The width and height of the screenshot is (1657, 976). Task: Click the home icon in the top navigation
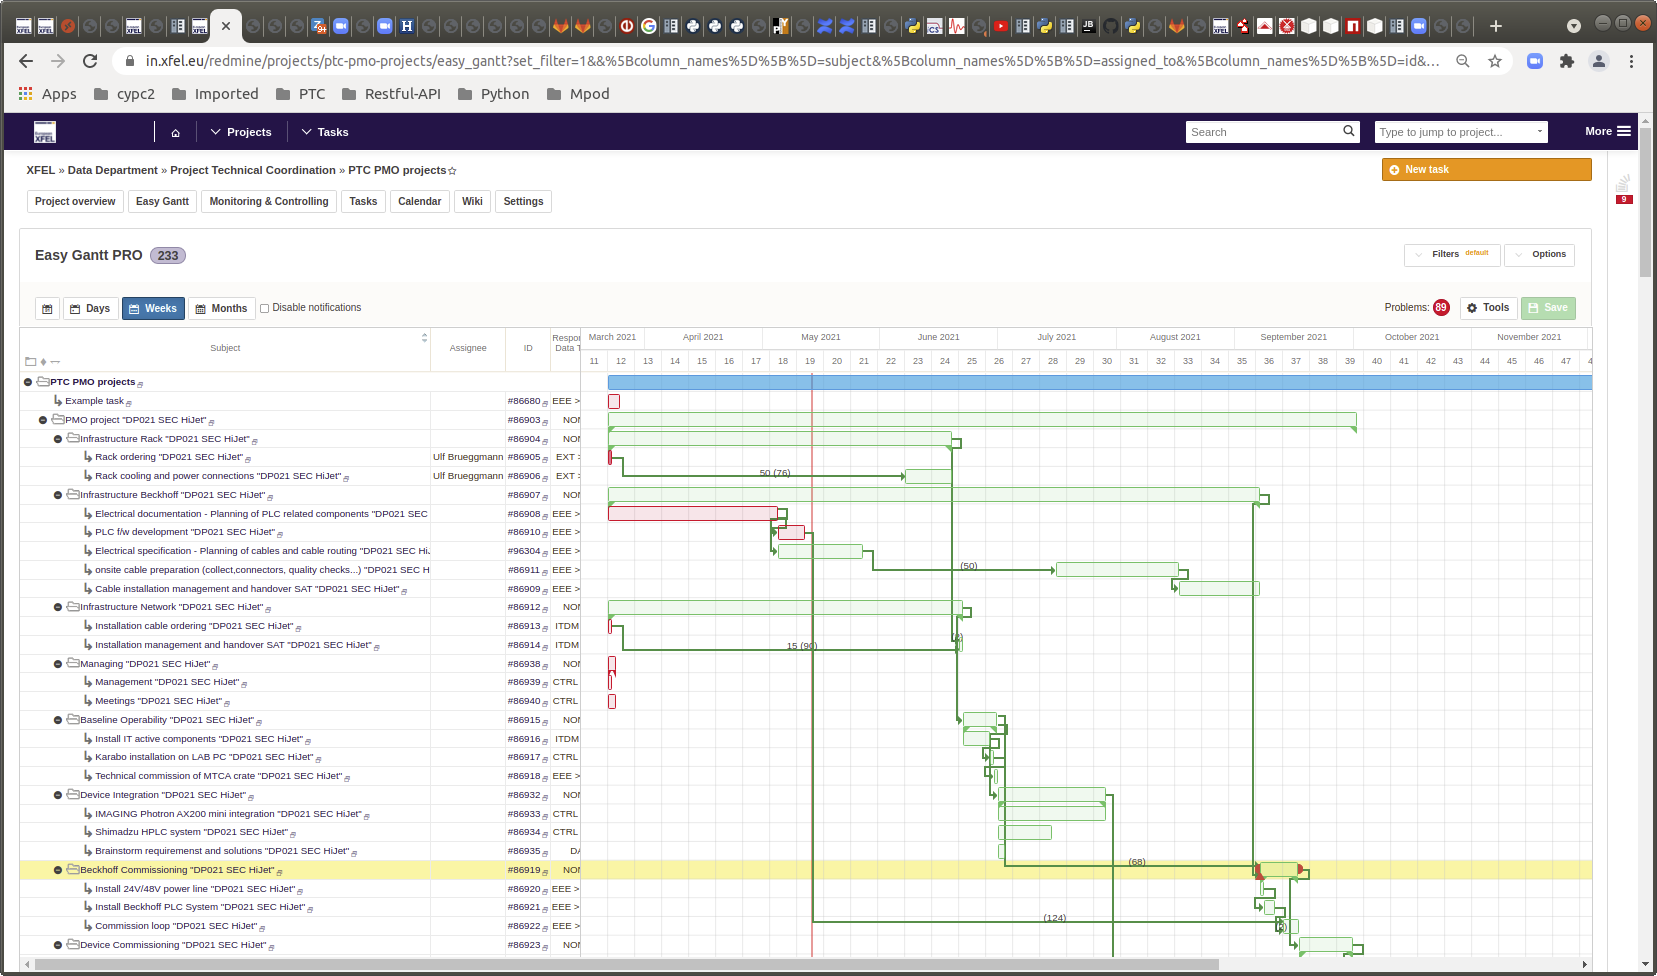click(x=175, y=131)
